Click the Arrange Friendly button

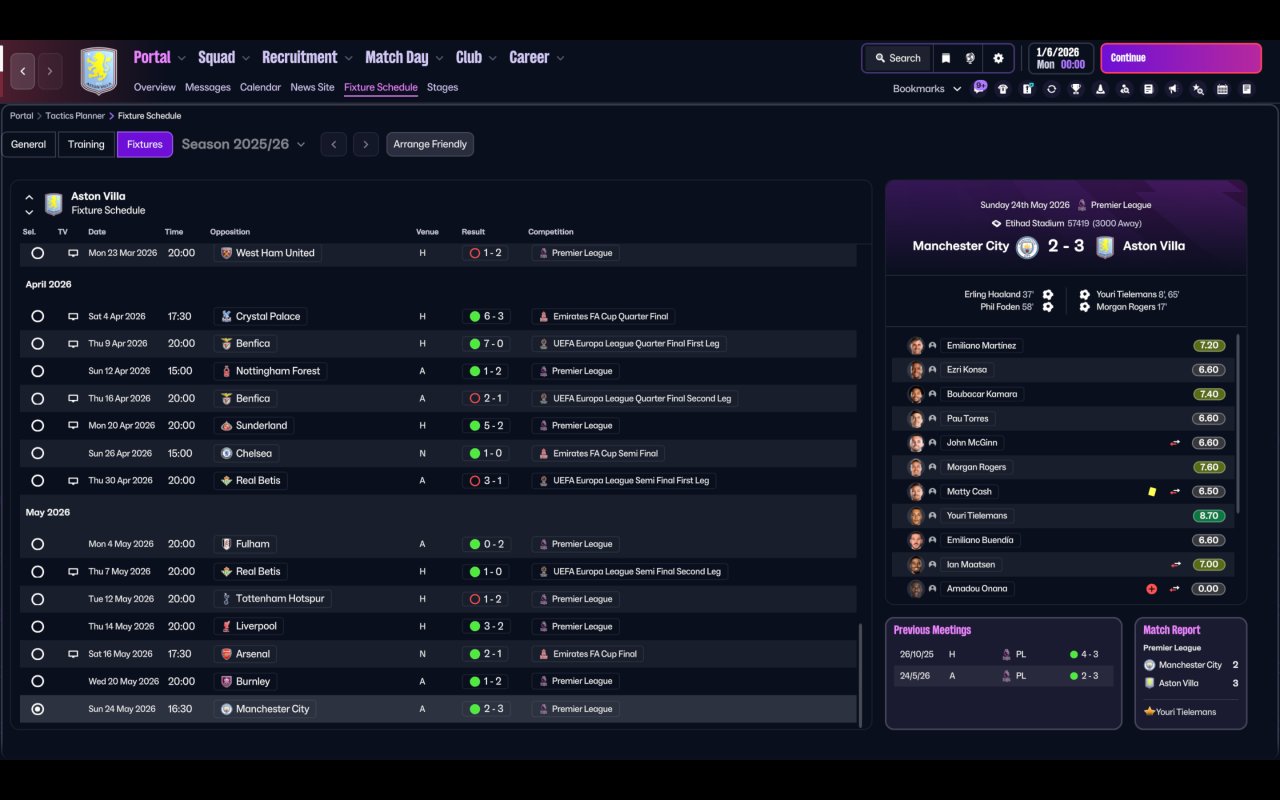[x=430, y=145]
